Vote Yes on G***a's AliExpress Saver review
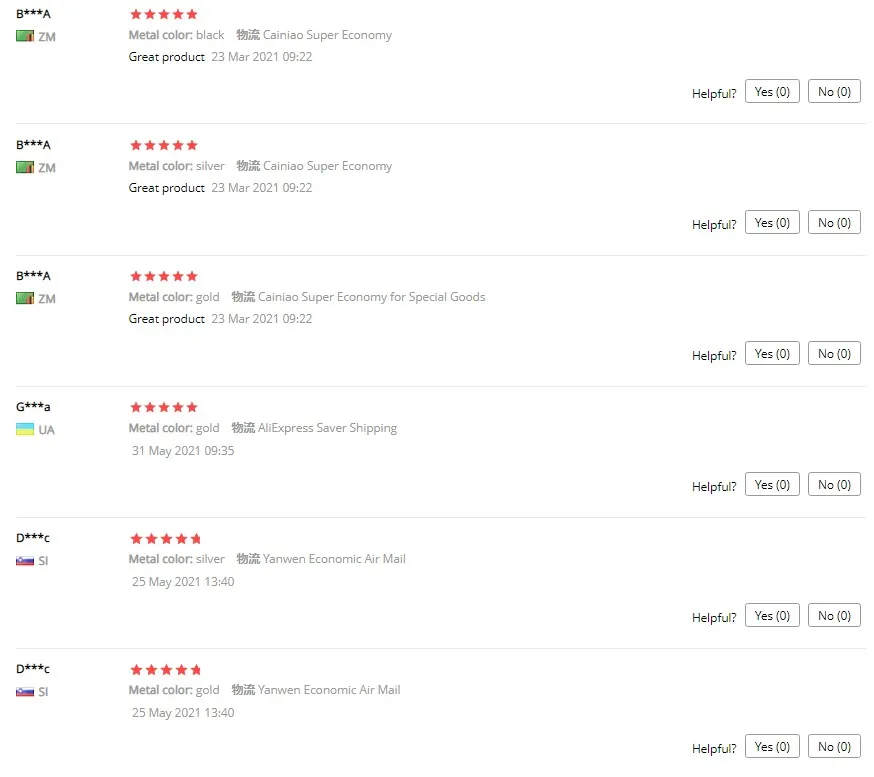Image resolution: width=874 pixels, height=777 pixels. click(x=772, y=484)
